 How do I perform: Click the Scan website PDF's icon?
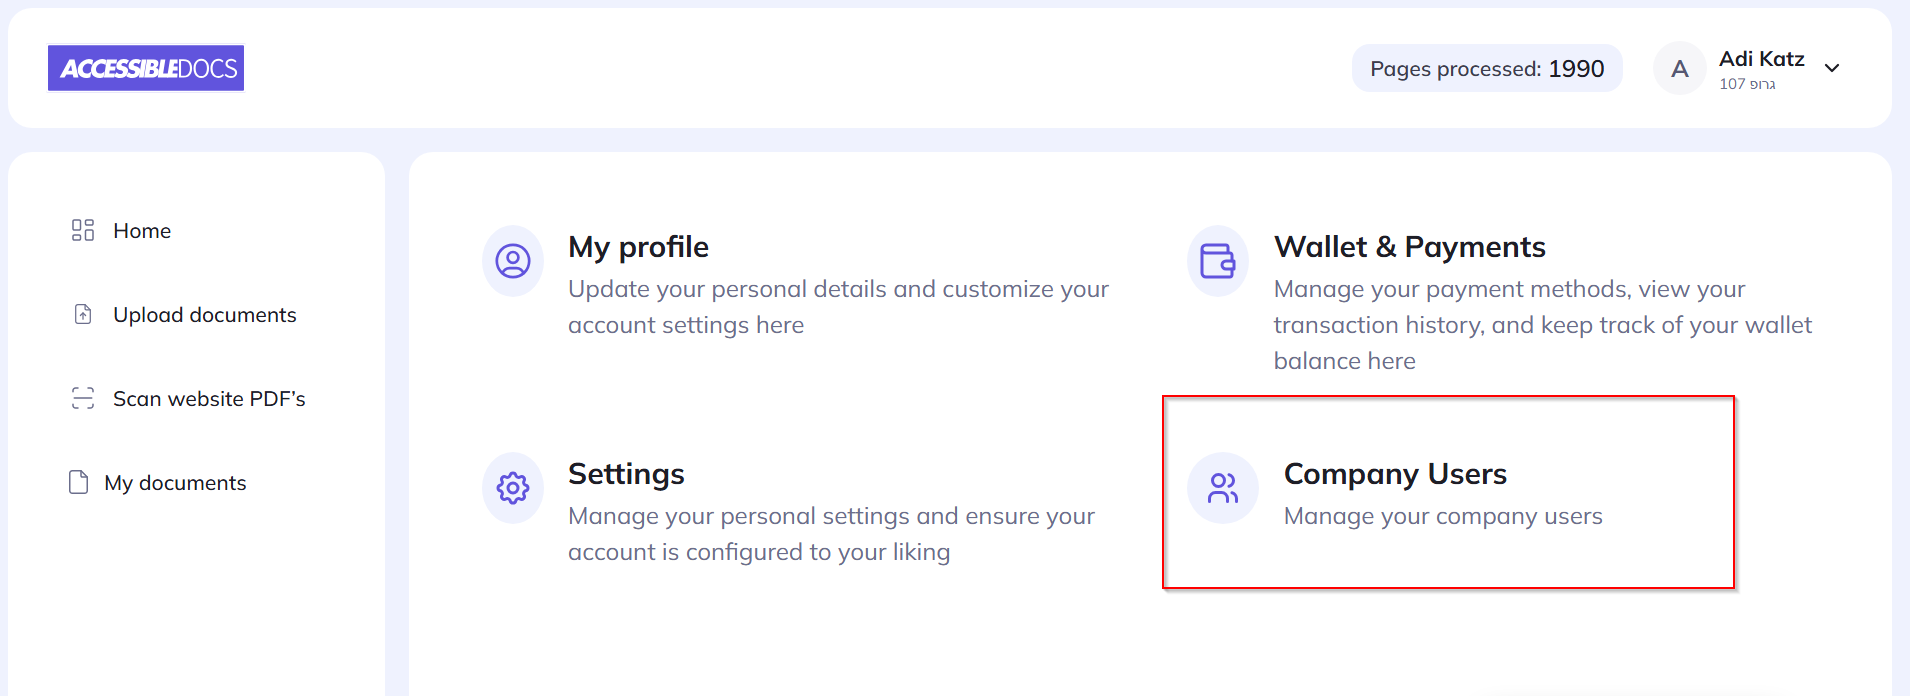pos(83,397)
